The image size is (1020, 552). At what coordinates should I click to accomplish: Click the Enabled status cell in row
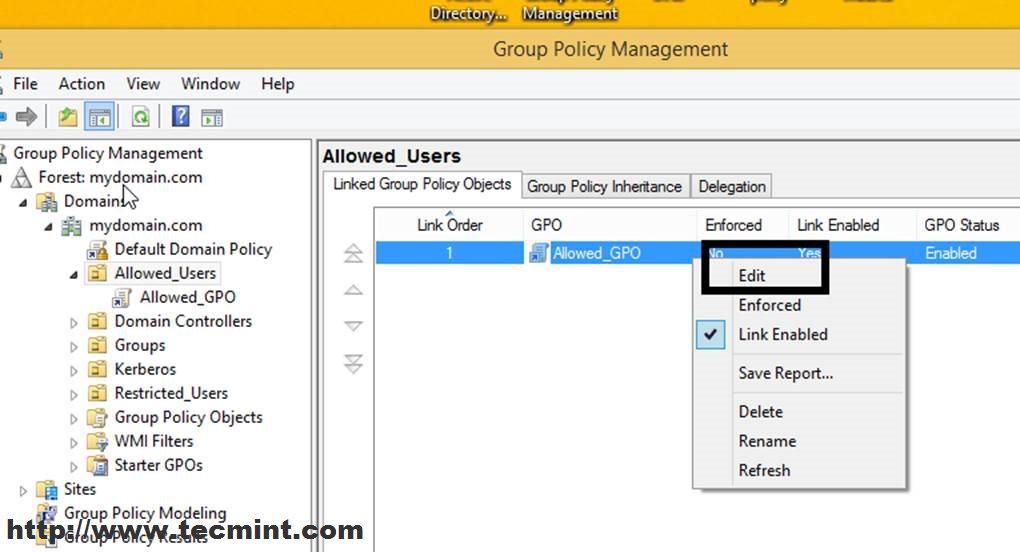click(950, 253)
